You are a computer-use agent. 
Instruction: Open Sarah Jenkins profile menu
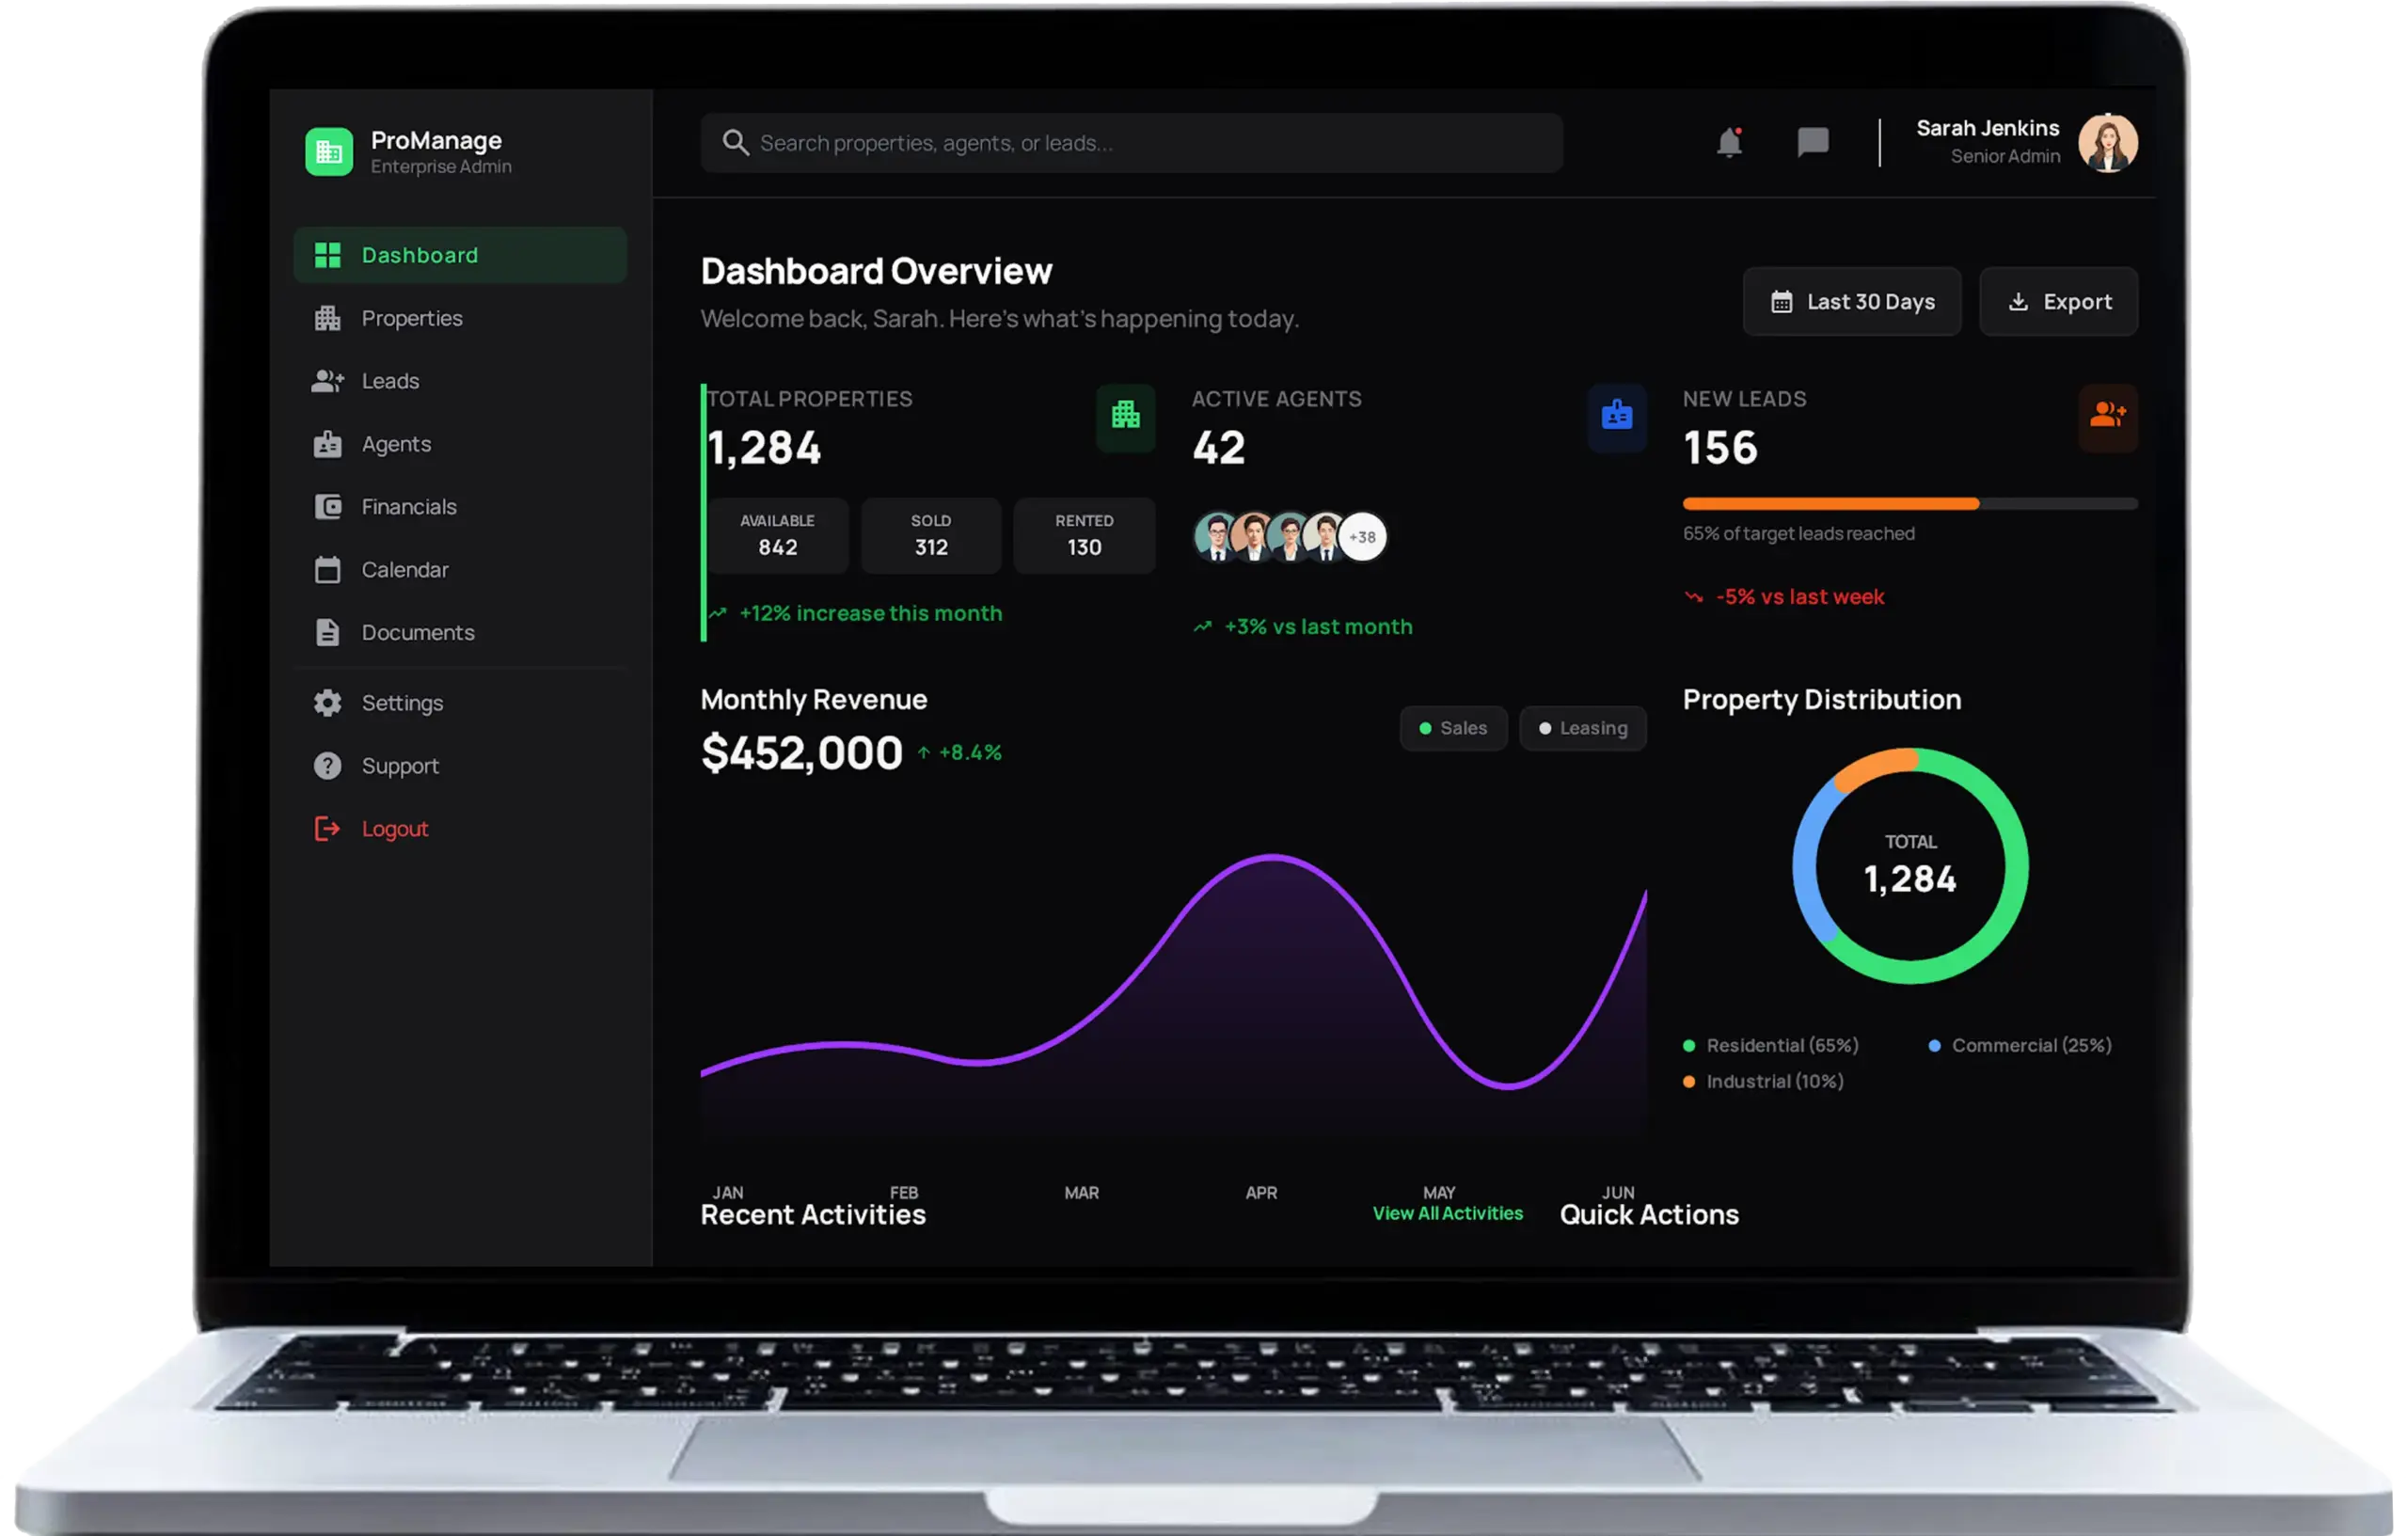point(2107,143)
